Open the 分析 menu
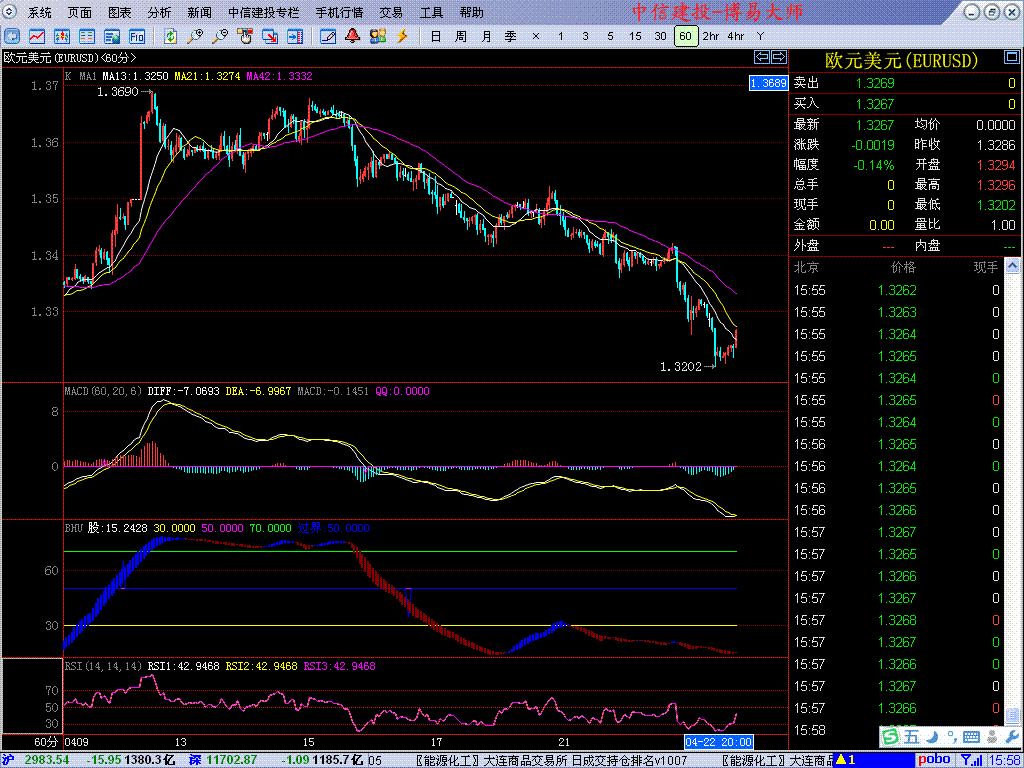1024x768 pixels. [159, 13]
